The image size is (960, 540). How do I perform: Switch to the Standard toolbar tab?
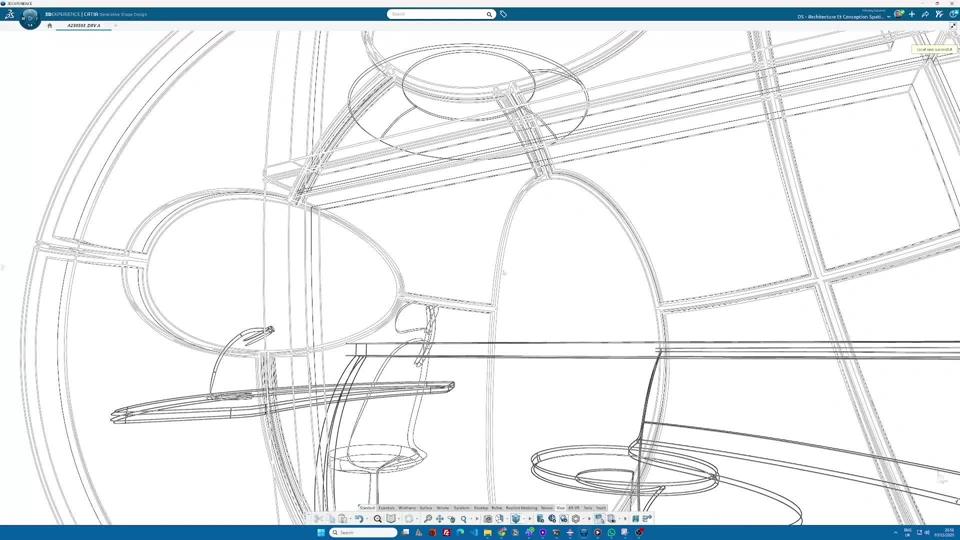(x=367, y=508)
